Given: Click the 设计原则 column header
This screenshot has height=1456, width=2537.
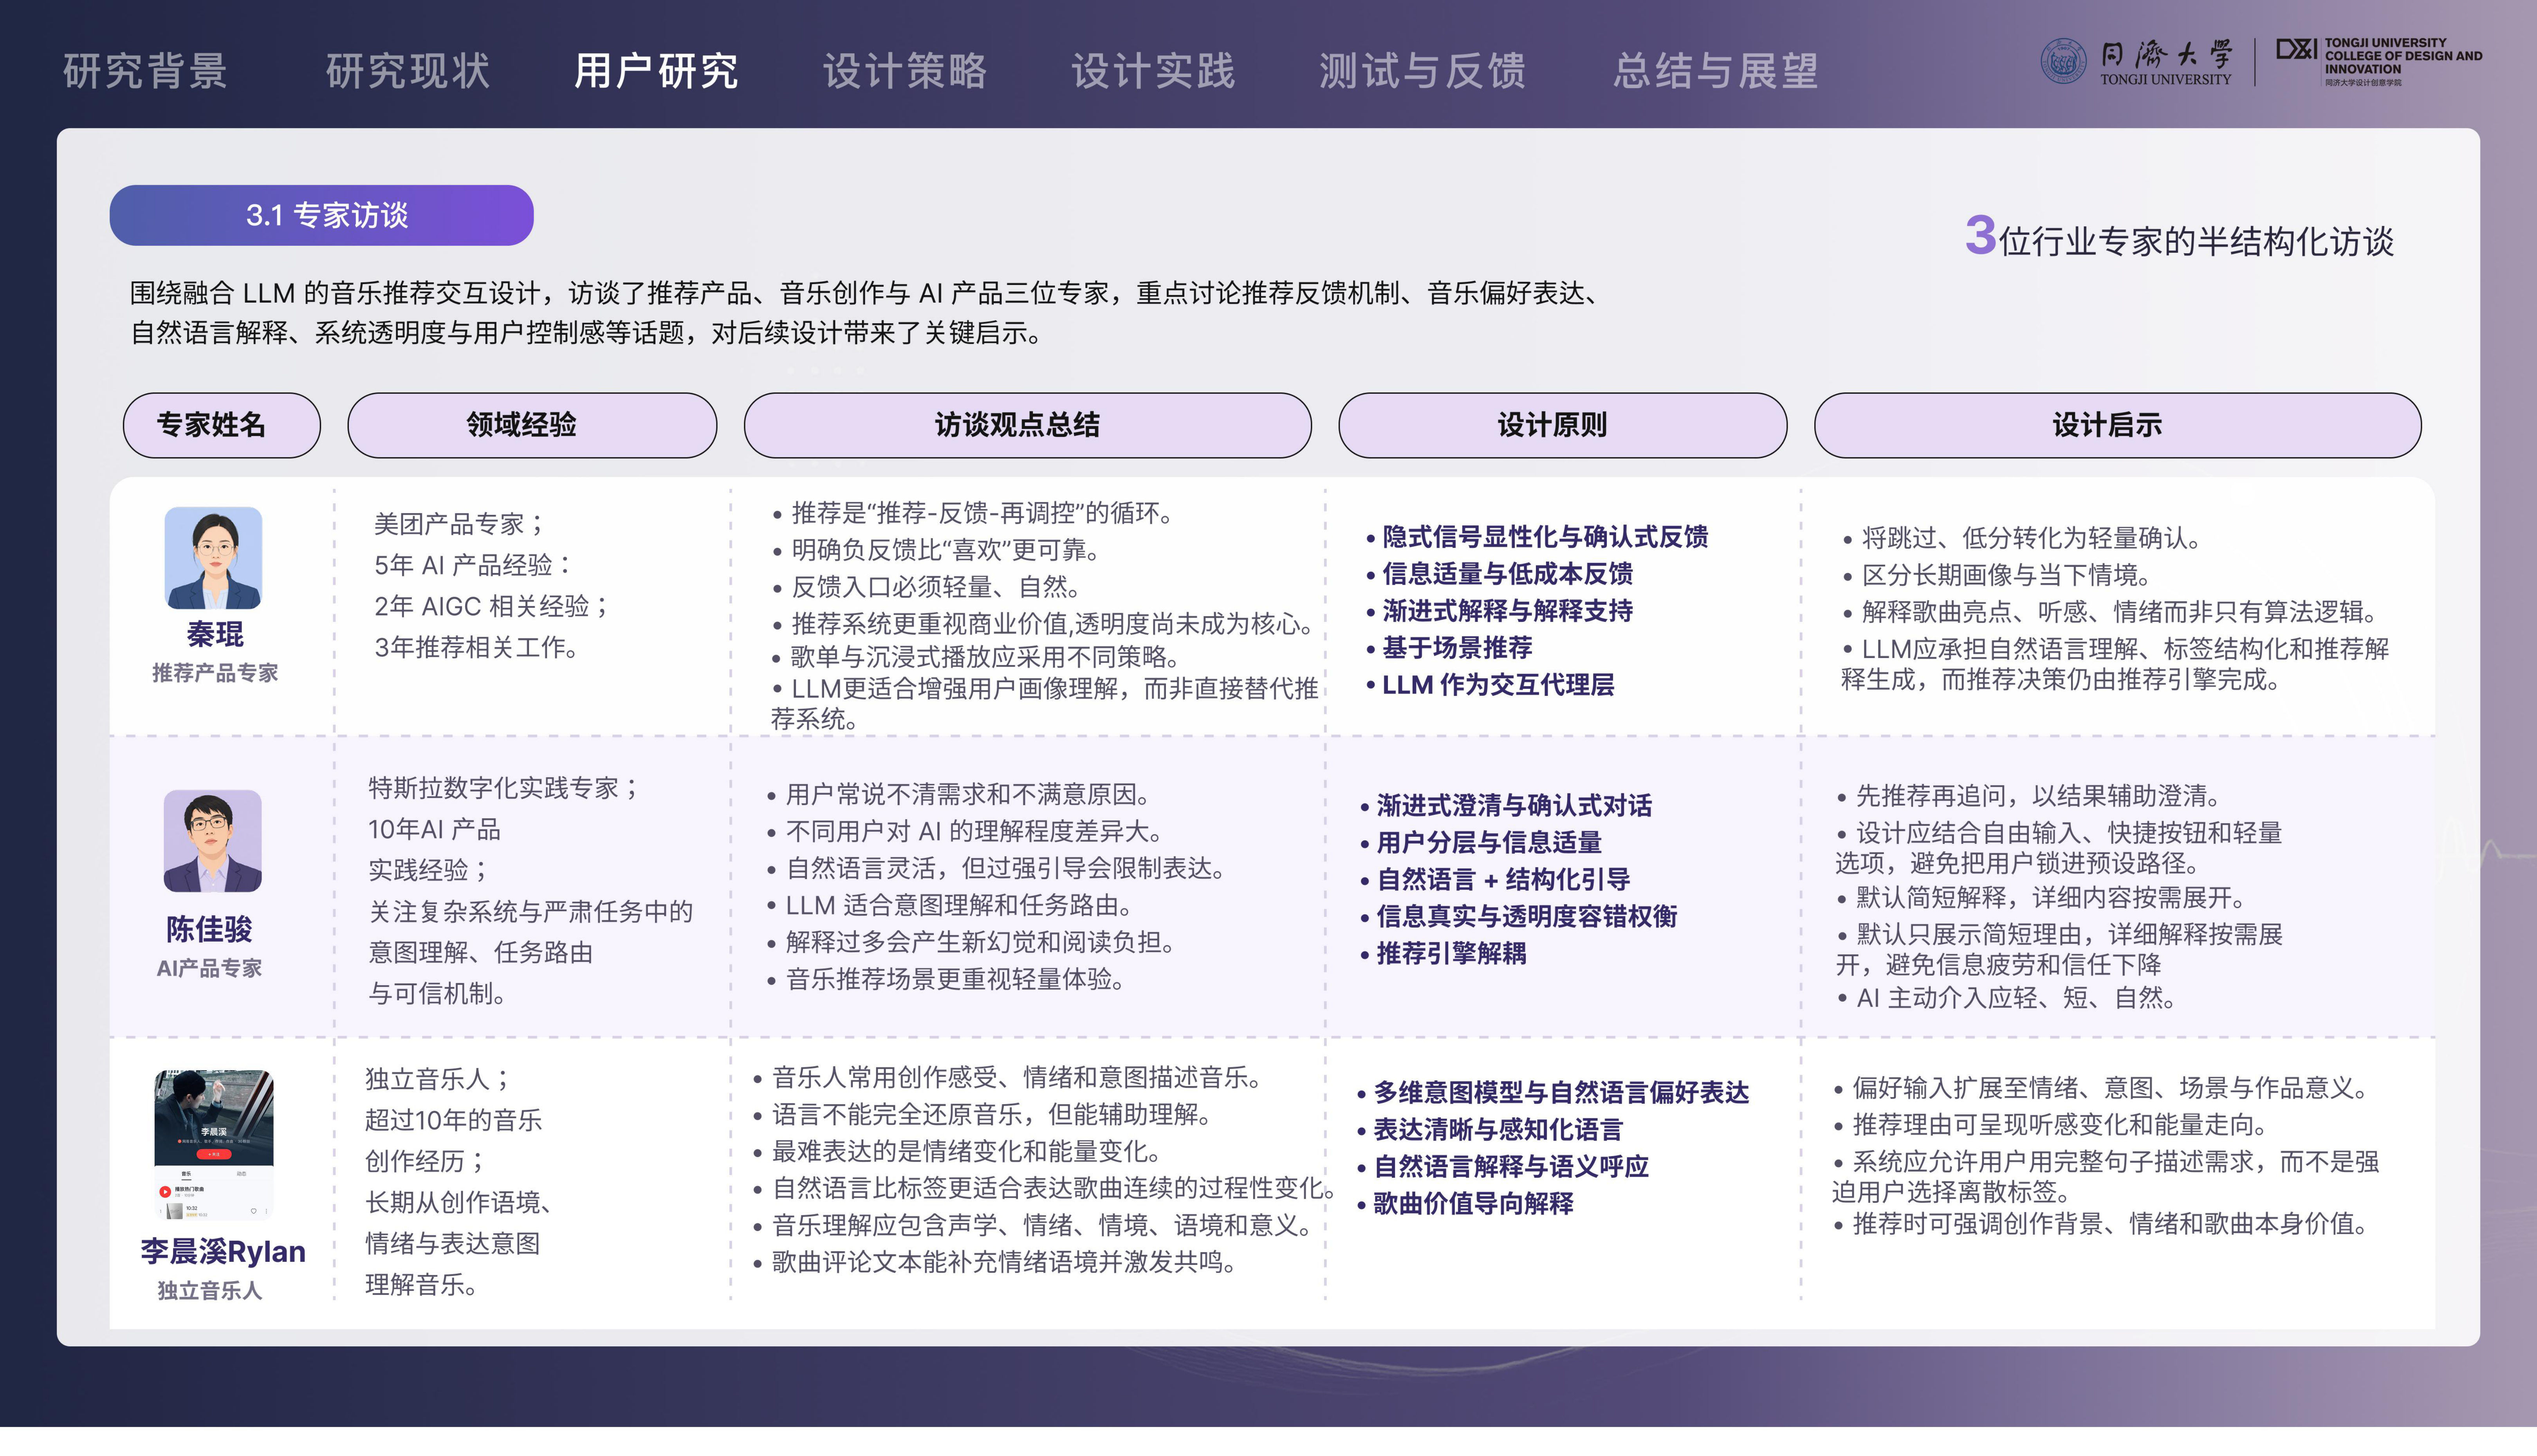Looking at the screenshot, I should coord(1562,425).
